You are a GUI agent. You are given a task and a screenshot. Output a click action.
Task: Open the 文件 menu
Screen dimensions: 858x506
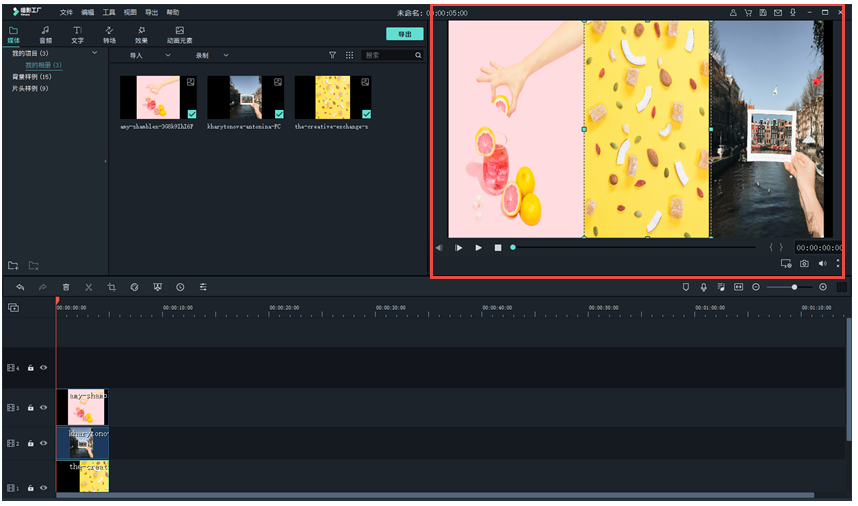click(x=66, y=12)
